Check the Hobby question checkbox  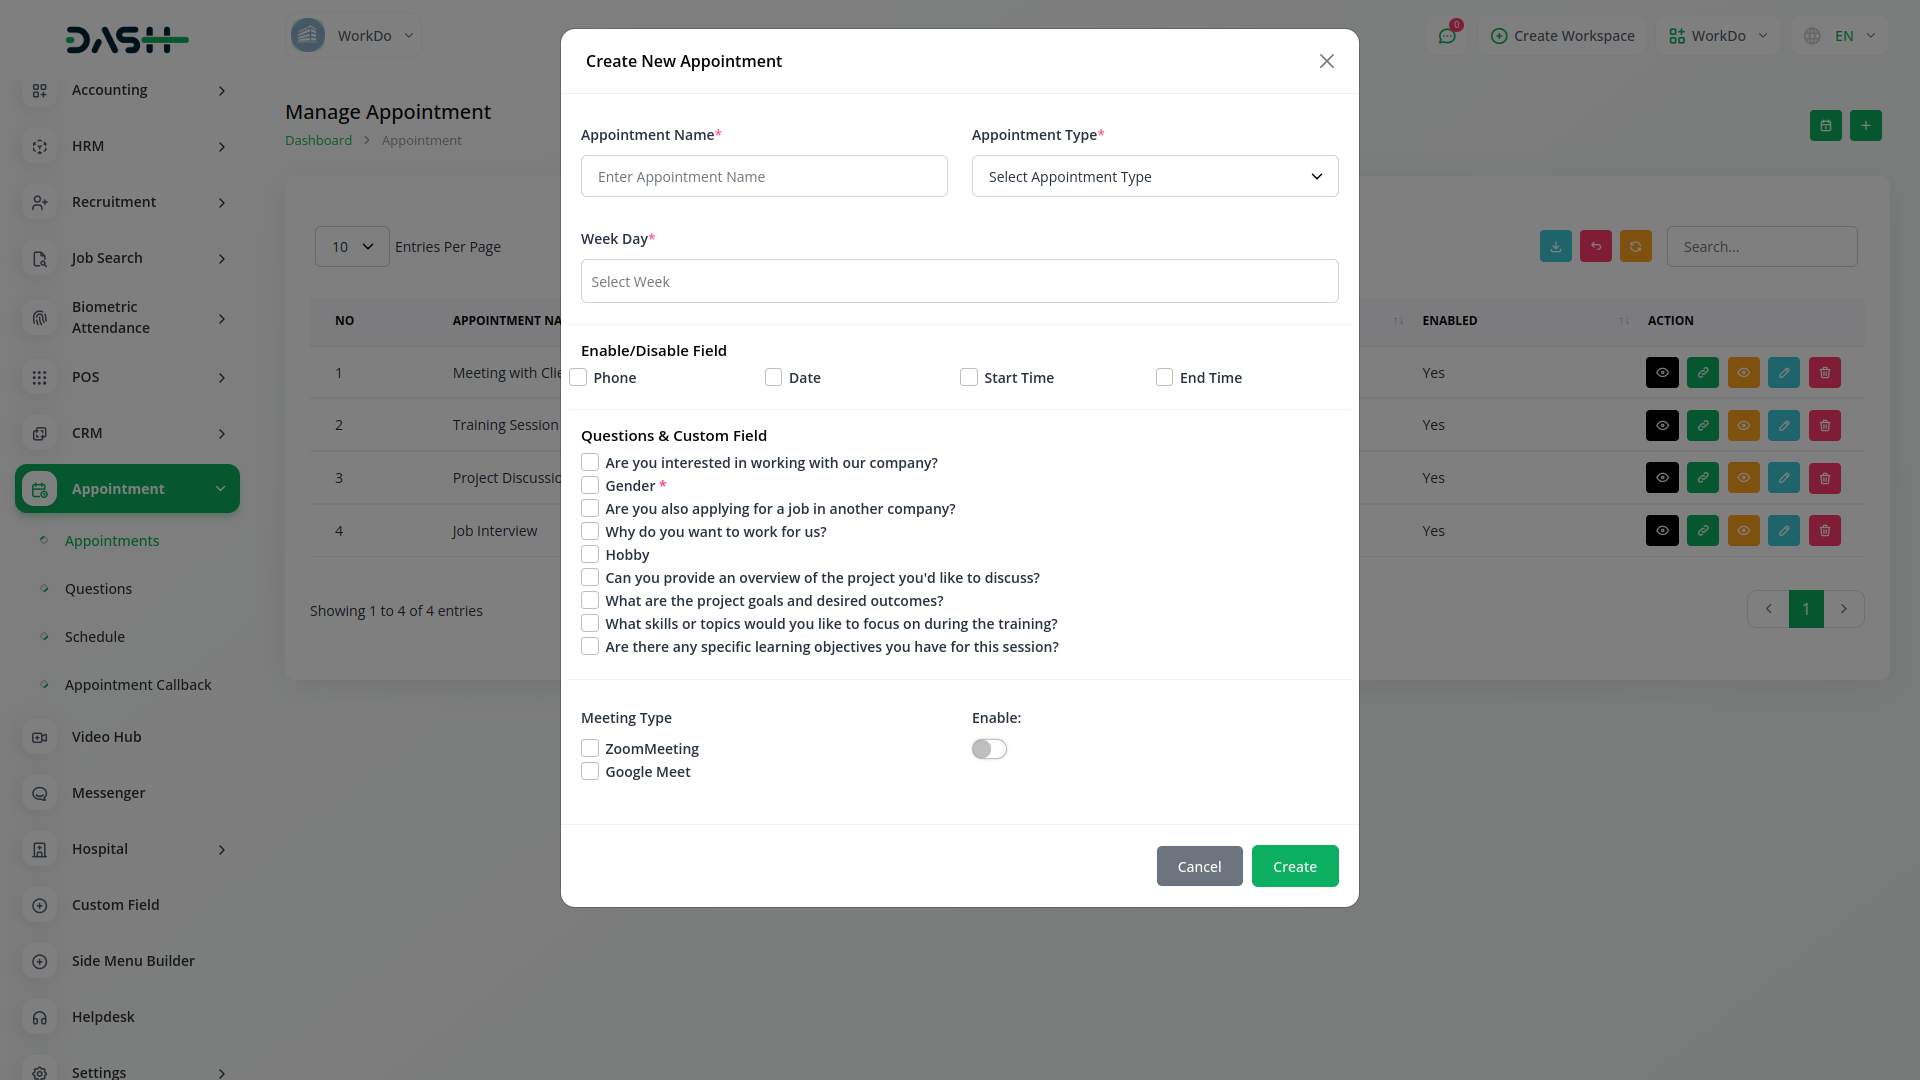click(590, 555)
